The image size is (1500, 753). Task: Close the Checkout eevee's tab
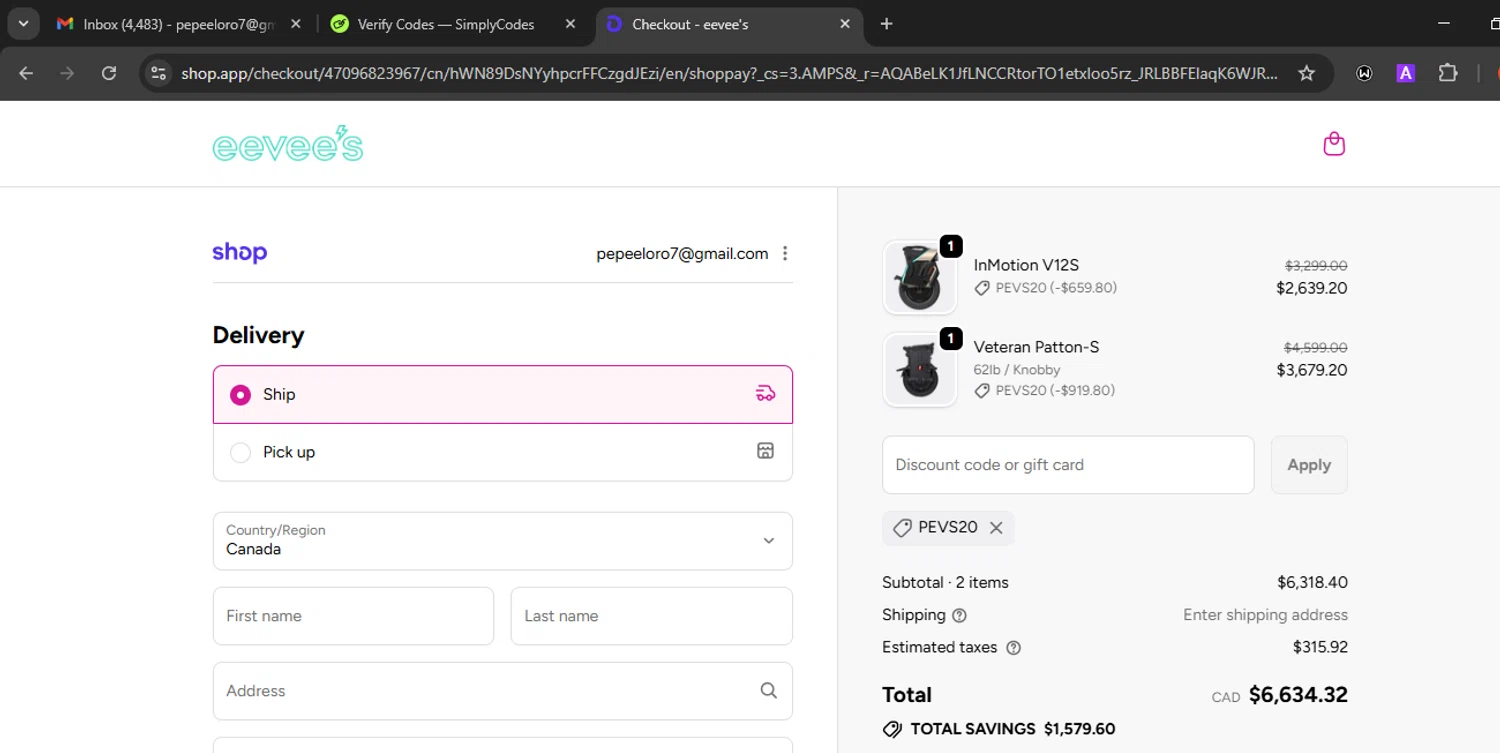click(x=845, y=24)
